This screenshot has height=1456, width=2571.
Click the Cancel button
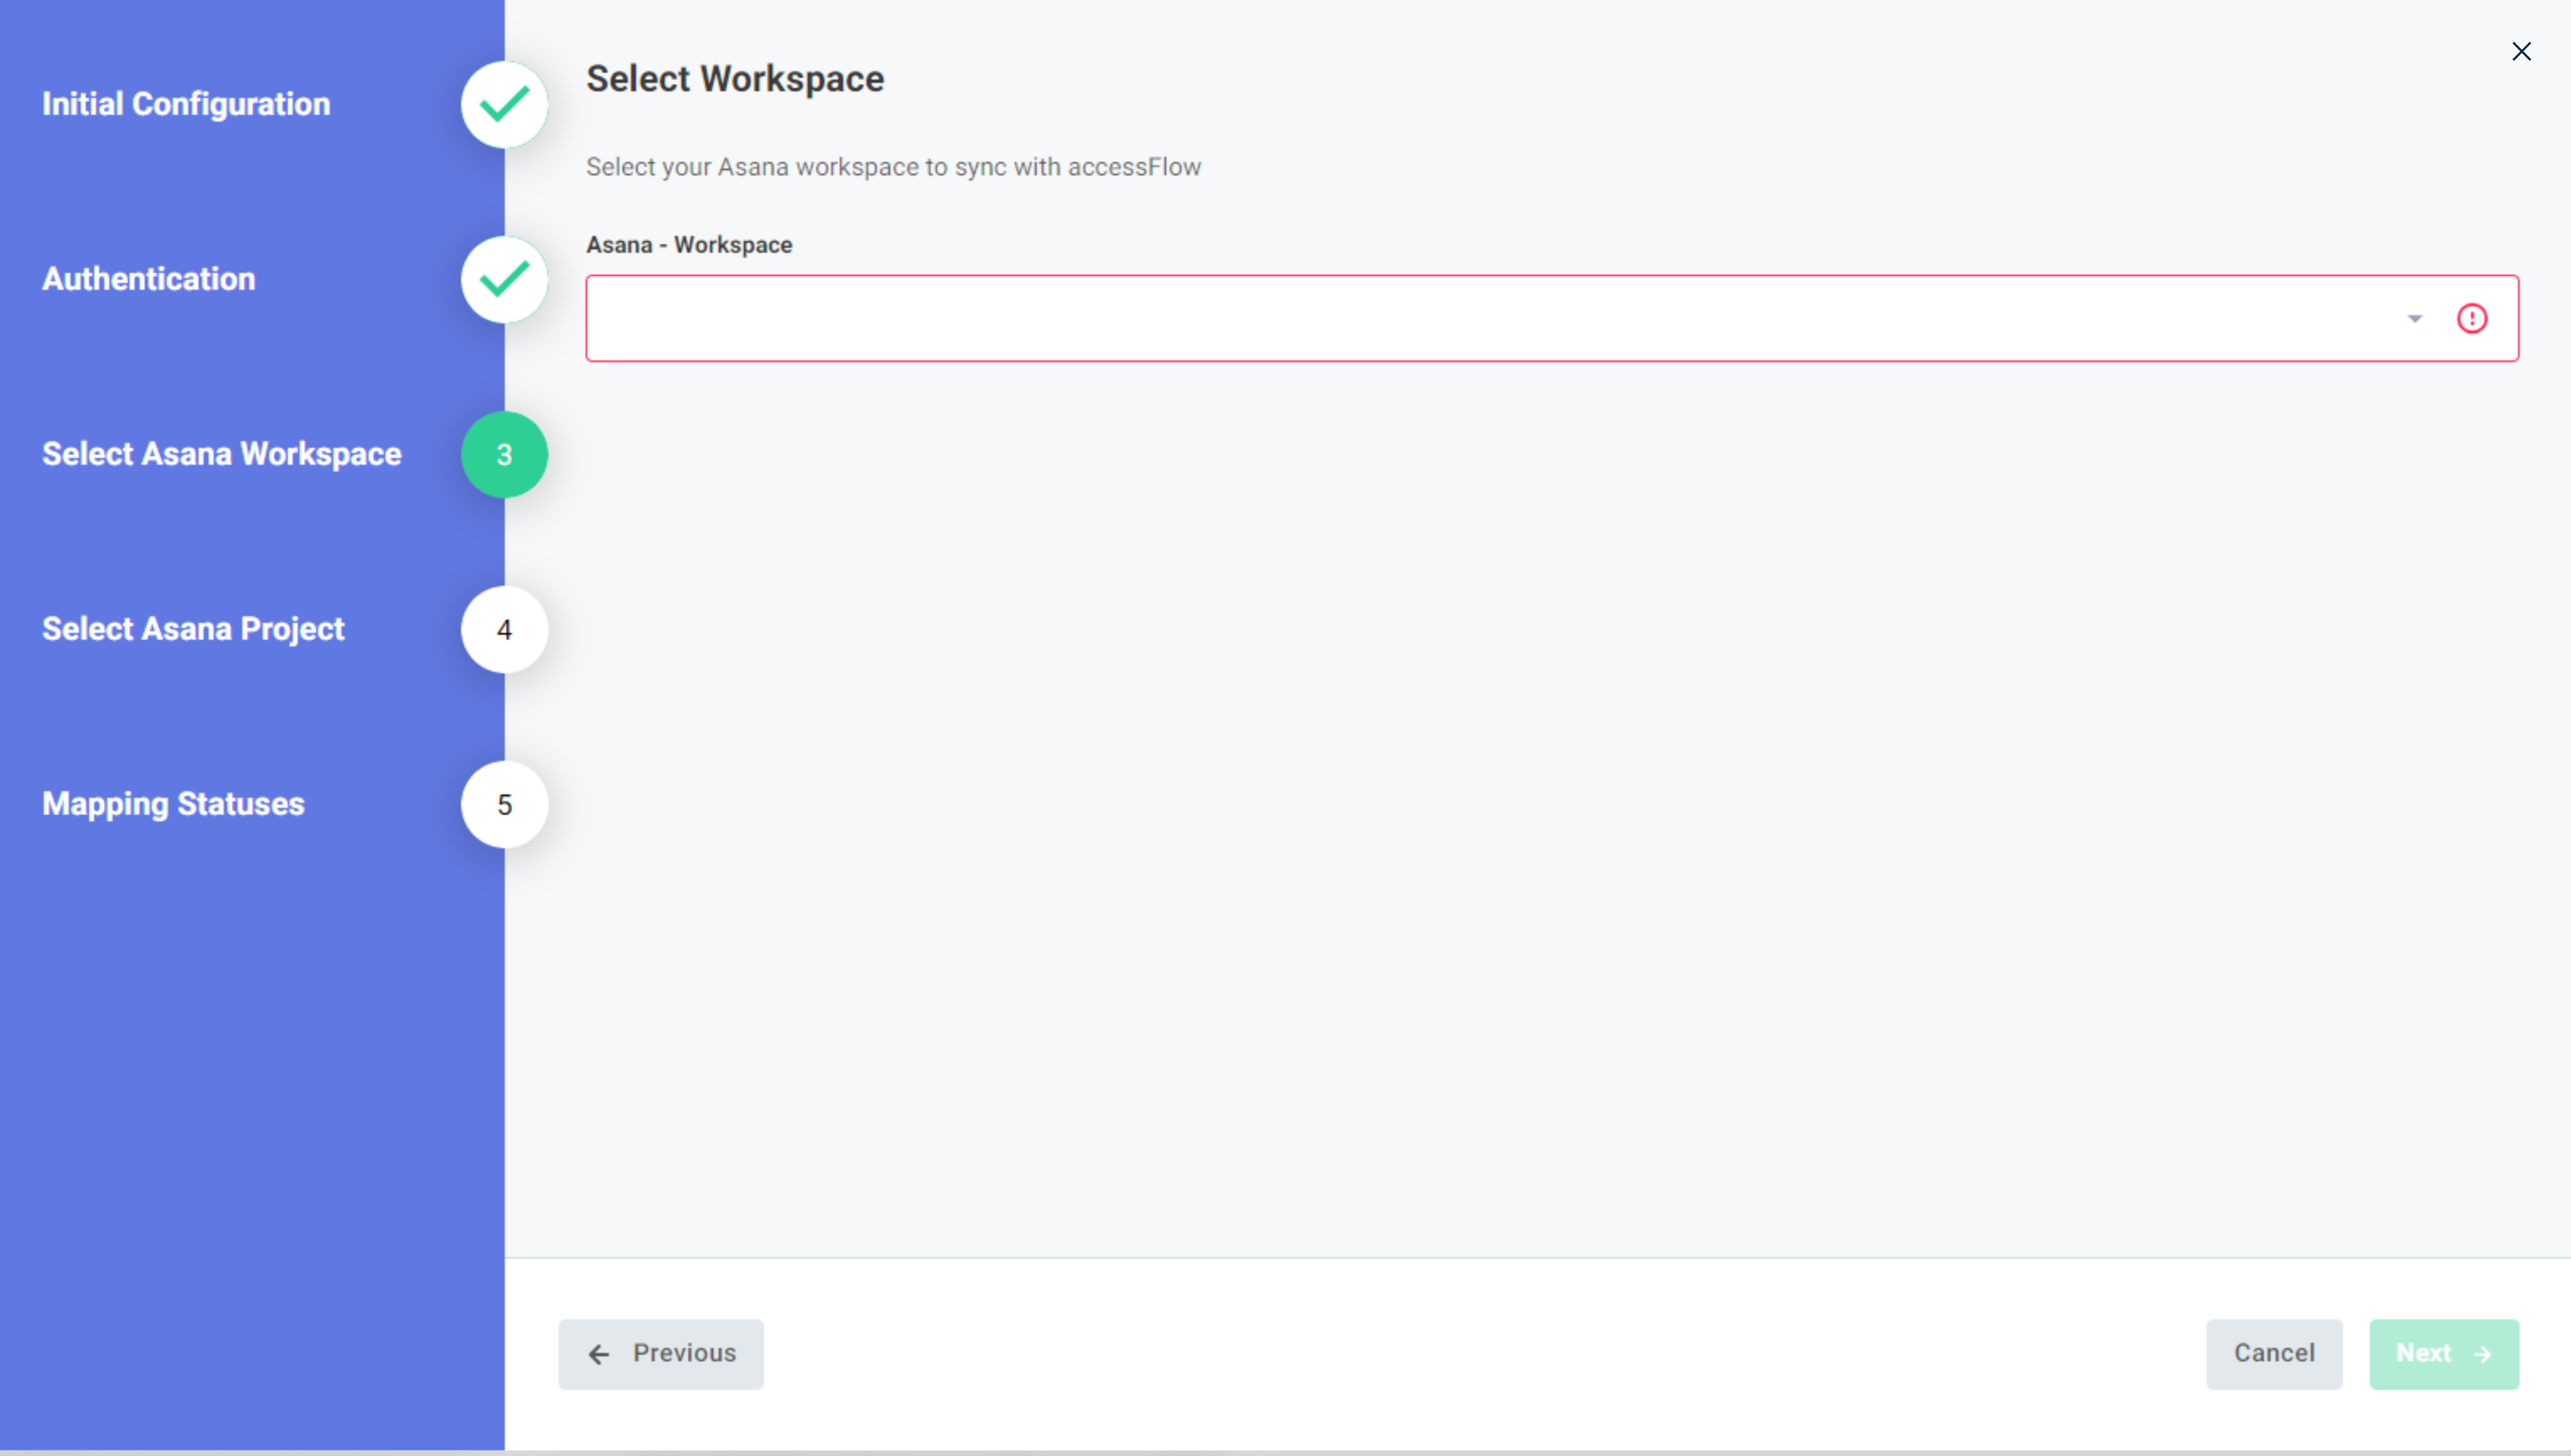click(x=2274, y=1354)
